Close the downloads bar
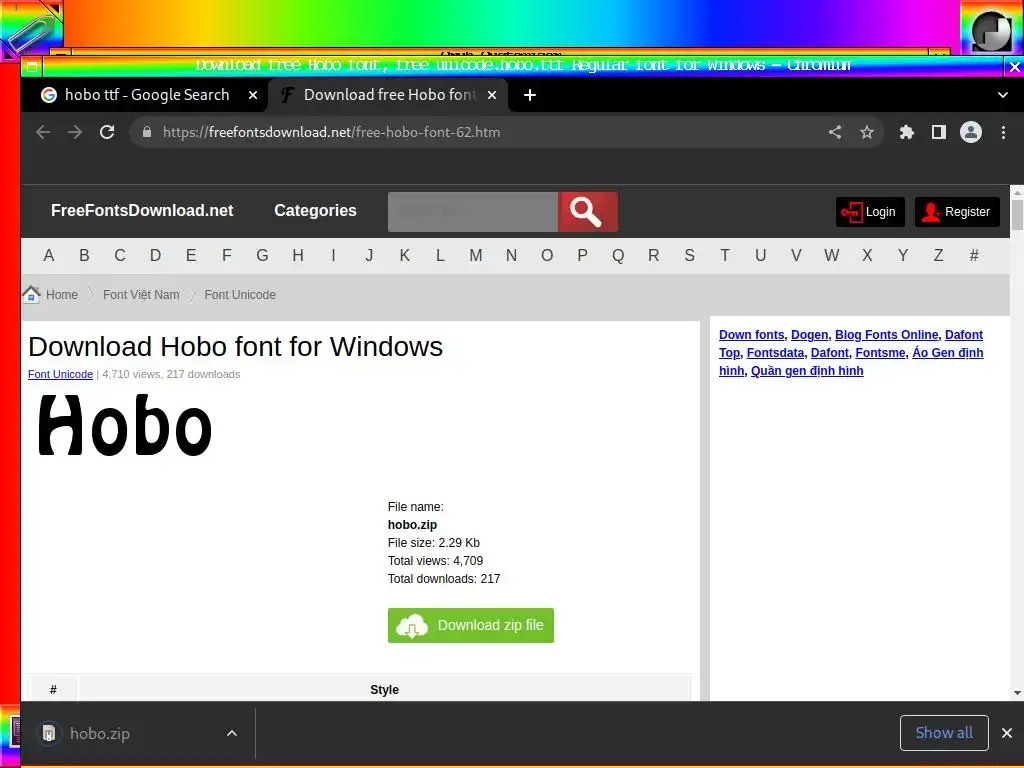This screenshot has height=768, width=1024. 1006,733
